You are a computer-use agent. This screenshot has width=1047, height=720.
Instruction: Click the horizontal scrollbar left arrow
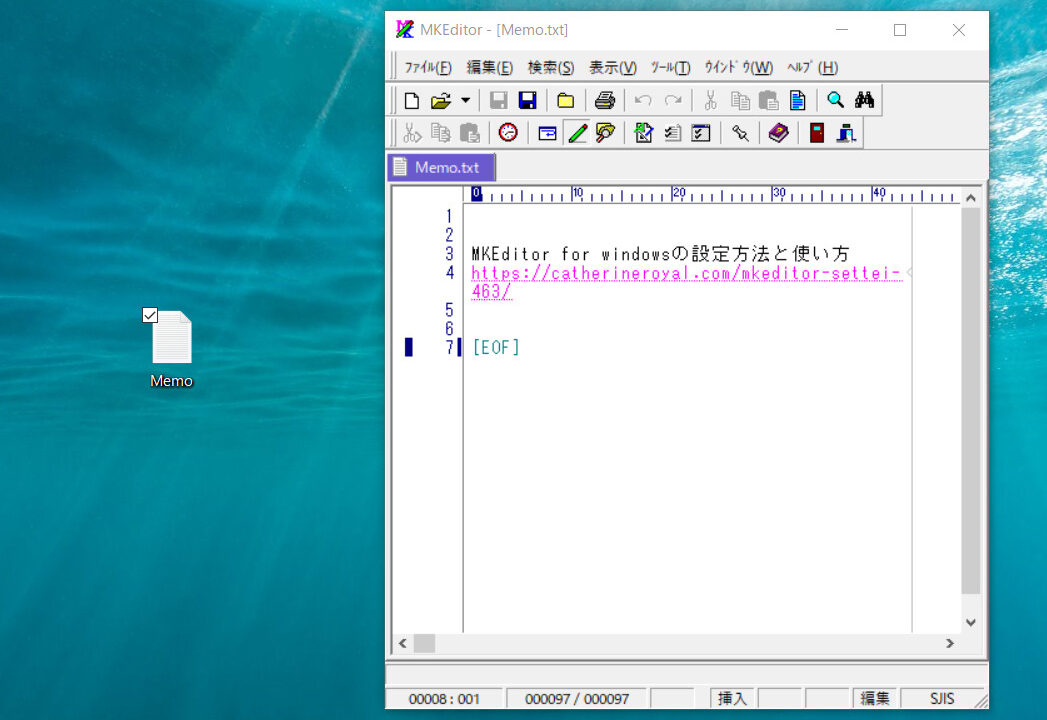pyautogui.click(x=403, y=643)
